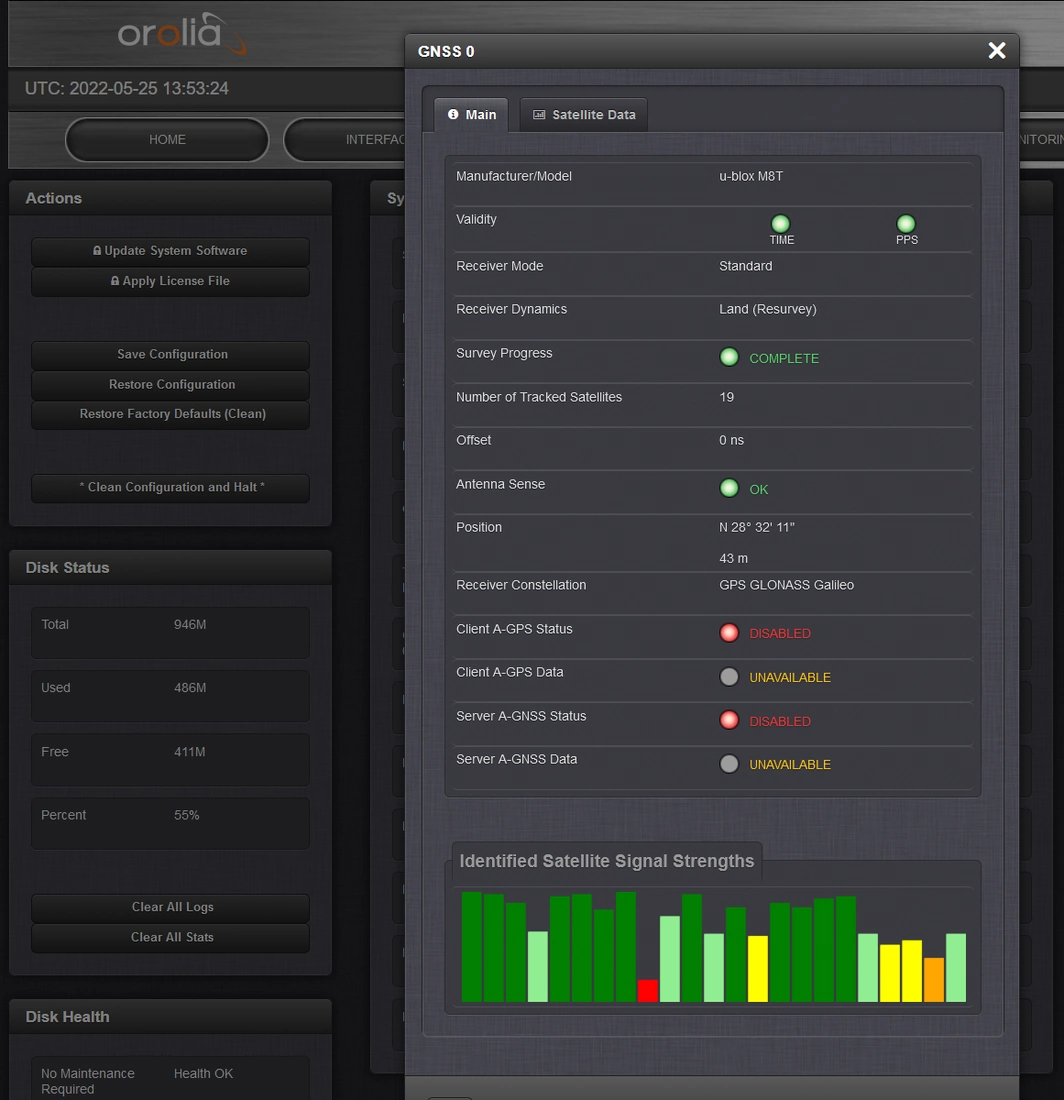Click the Antenna Sense green status light
Image resolution: width=1064 pixels, height=1100 pixels.
click(x=729, y=488)
